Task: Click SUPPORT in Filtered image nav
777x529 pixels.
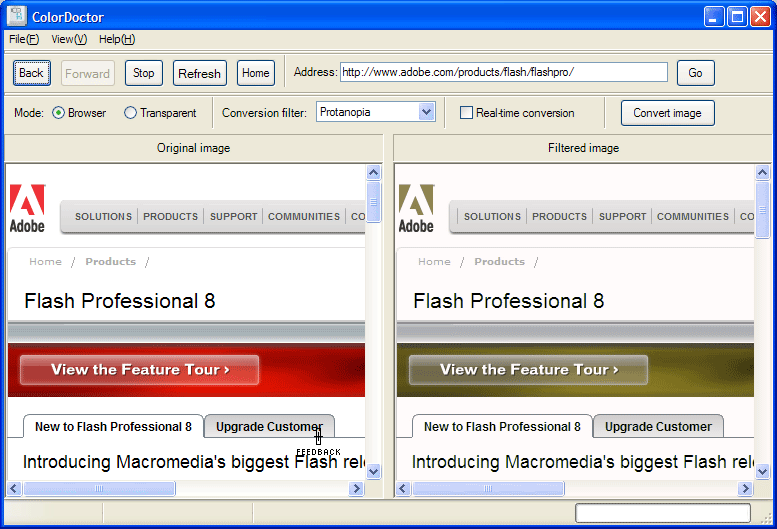Action: point(622,216)
